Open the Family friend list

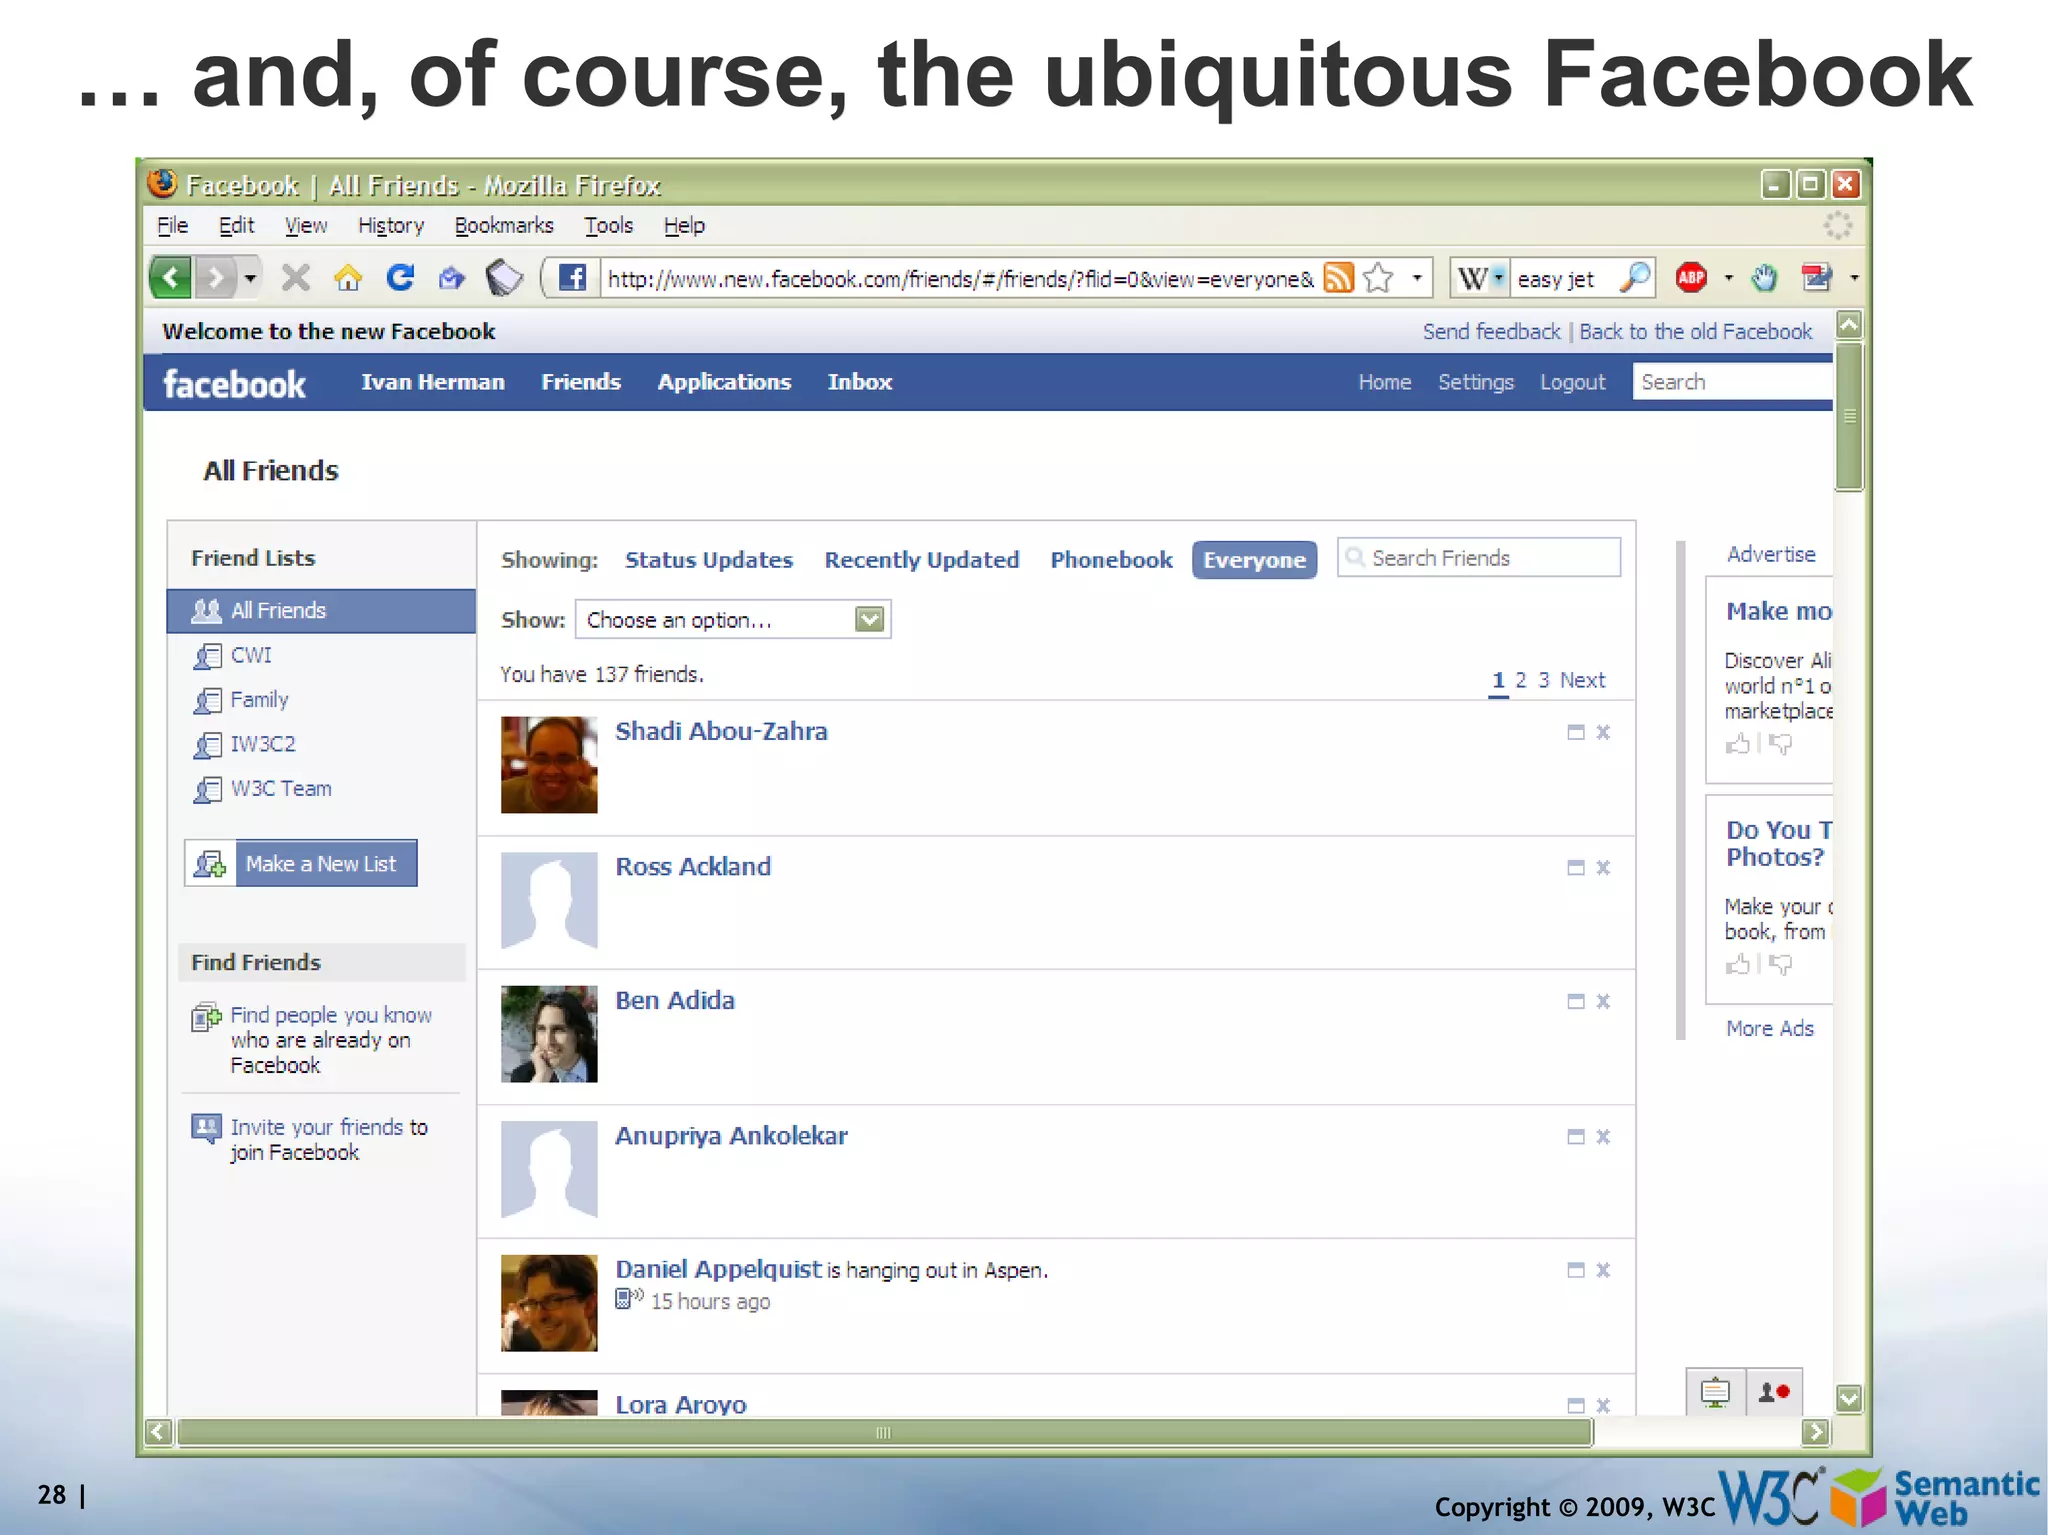[259, 699]
